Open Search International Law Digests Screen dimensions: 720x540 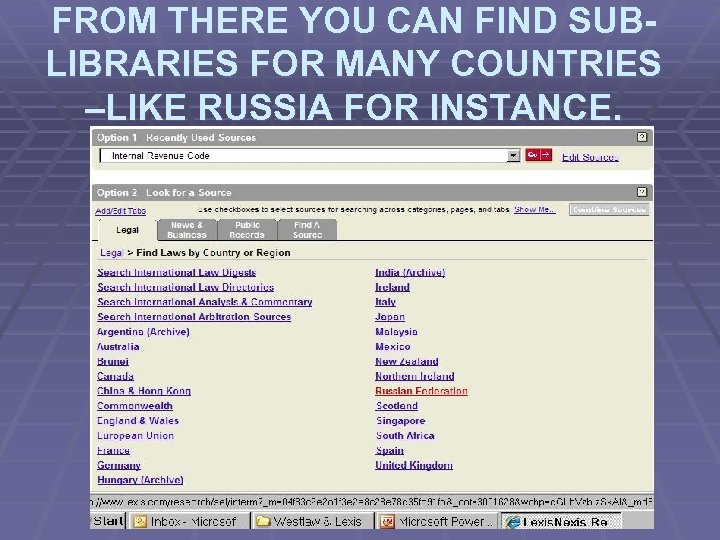[x=176, y=272]
